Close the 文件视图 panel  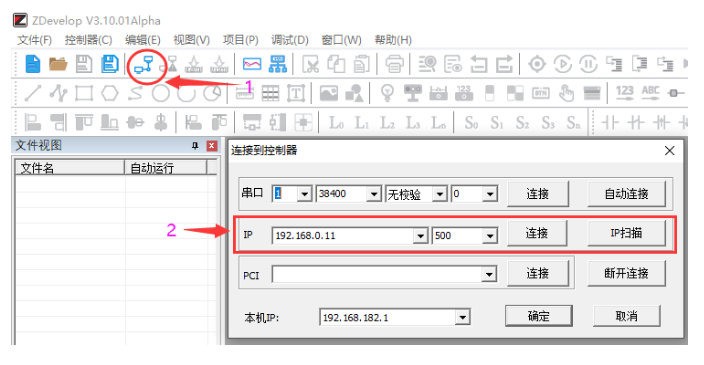tap(211, 146)
